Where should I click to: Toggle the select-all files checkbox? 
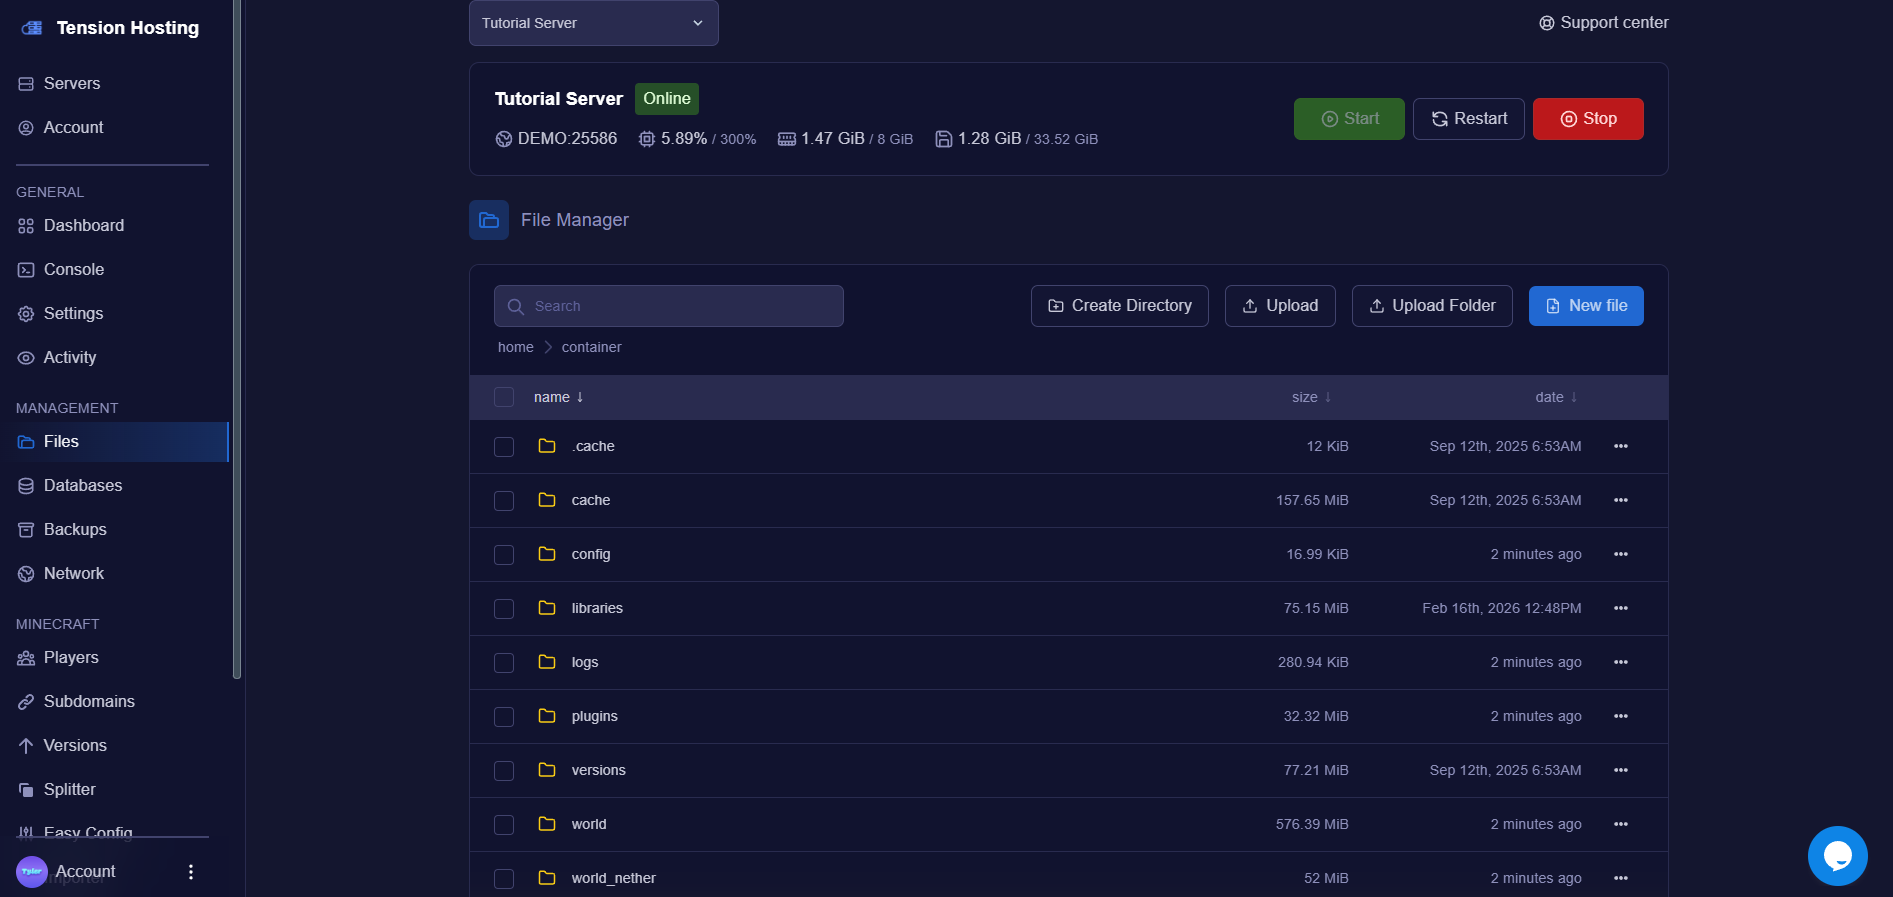[x=504, y=398]
